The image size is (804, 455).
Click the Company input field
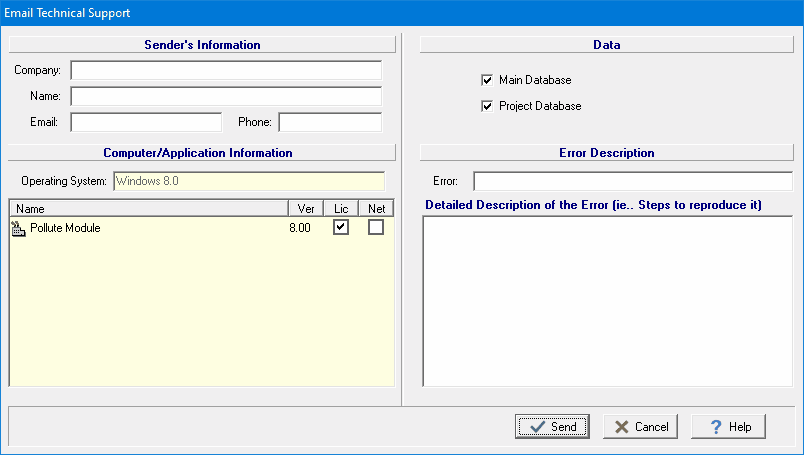[226, 70]
